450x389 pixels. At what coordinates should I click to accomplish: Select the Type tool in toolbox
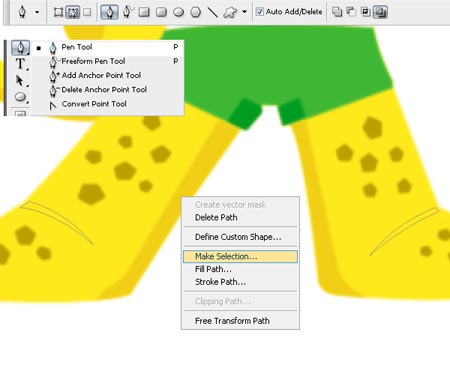pyautogui.click(x=20, y=64)
